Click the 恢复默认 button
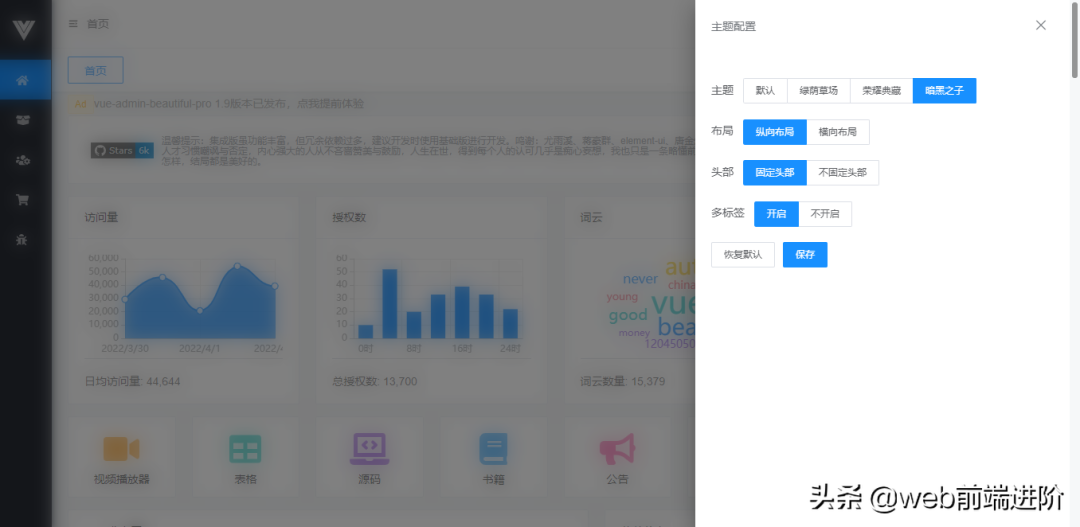Screen dimensions: 1080x527 coord(743,254)
